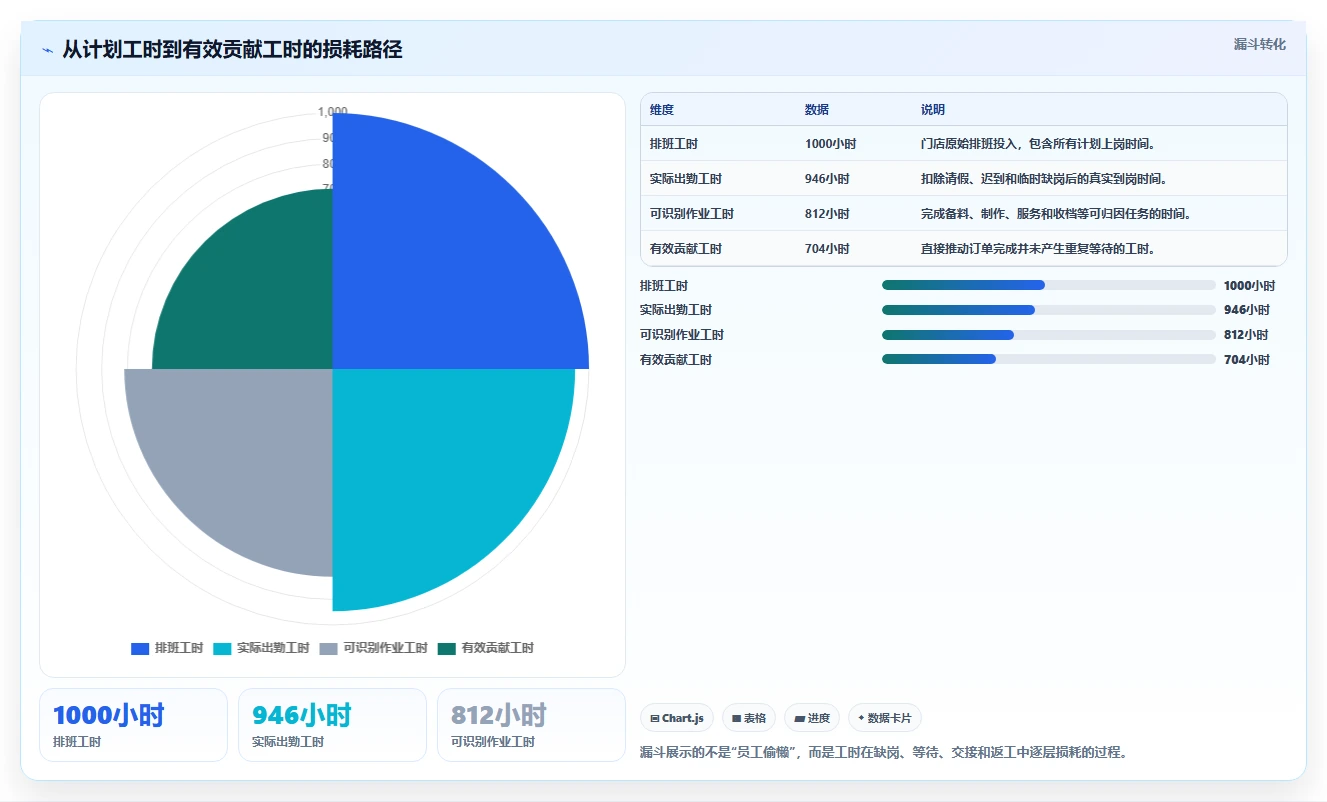Click the footer note about 员工偷懒

(884, 752)
